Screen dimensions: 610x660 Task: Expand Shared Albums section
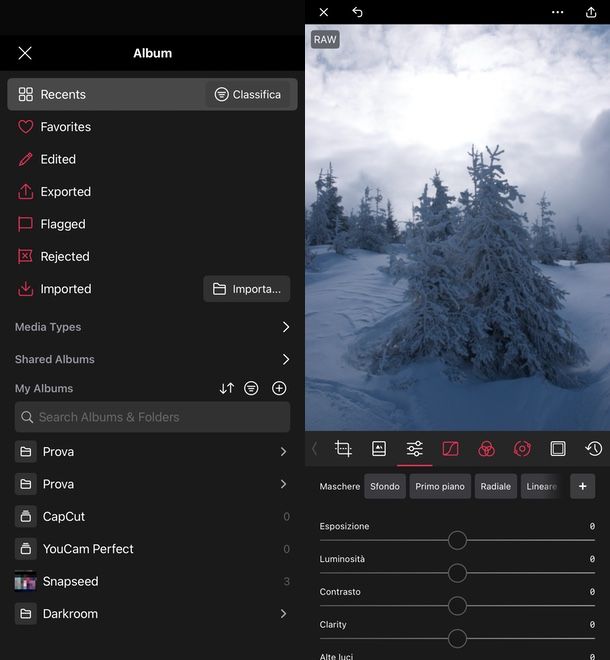click(152, 359)
